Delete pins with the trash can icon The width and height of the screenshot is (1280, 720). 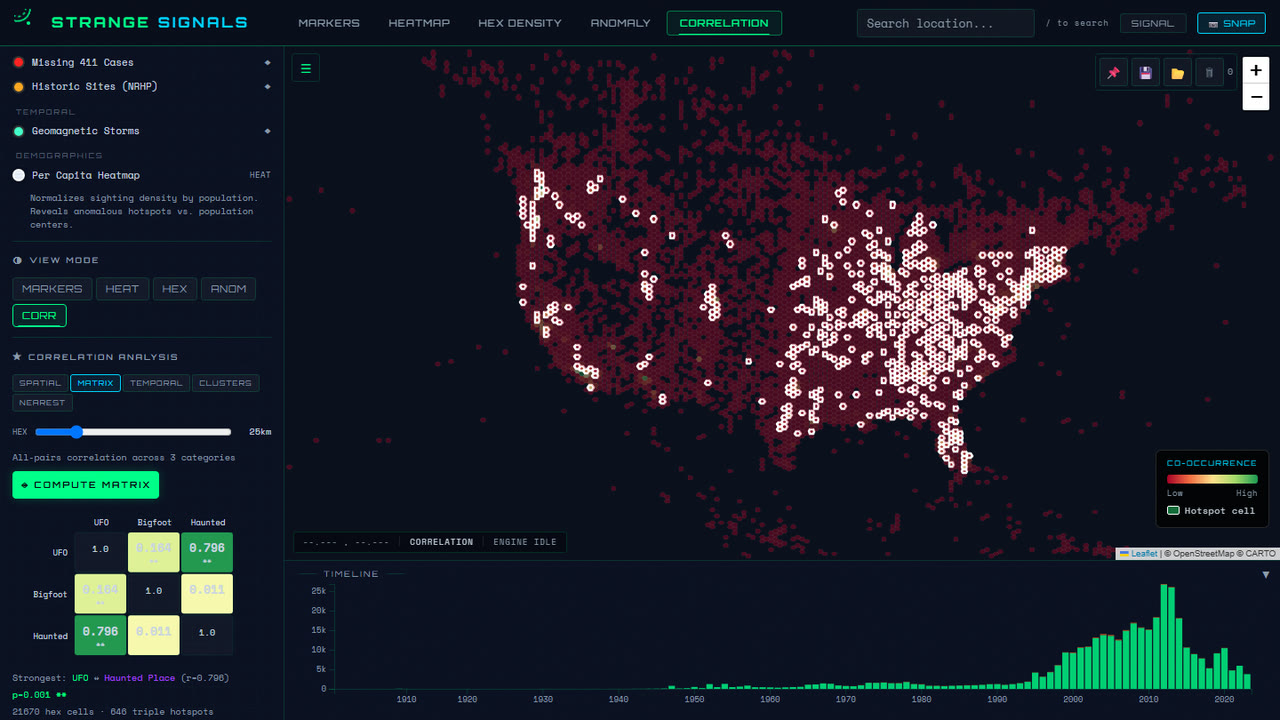click(x=1209, y=73)
